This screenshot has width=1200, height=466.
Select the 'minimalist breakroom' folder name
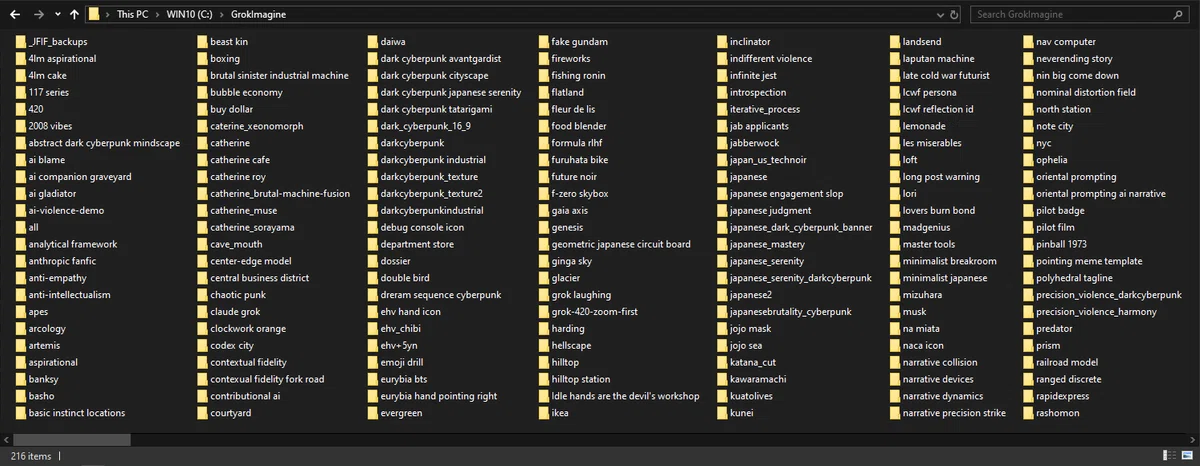pyautogui.click(x=950, y=261)
